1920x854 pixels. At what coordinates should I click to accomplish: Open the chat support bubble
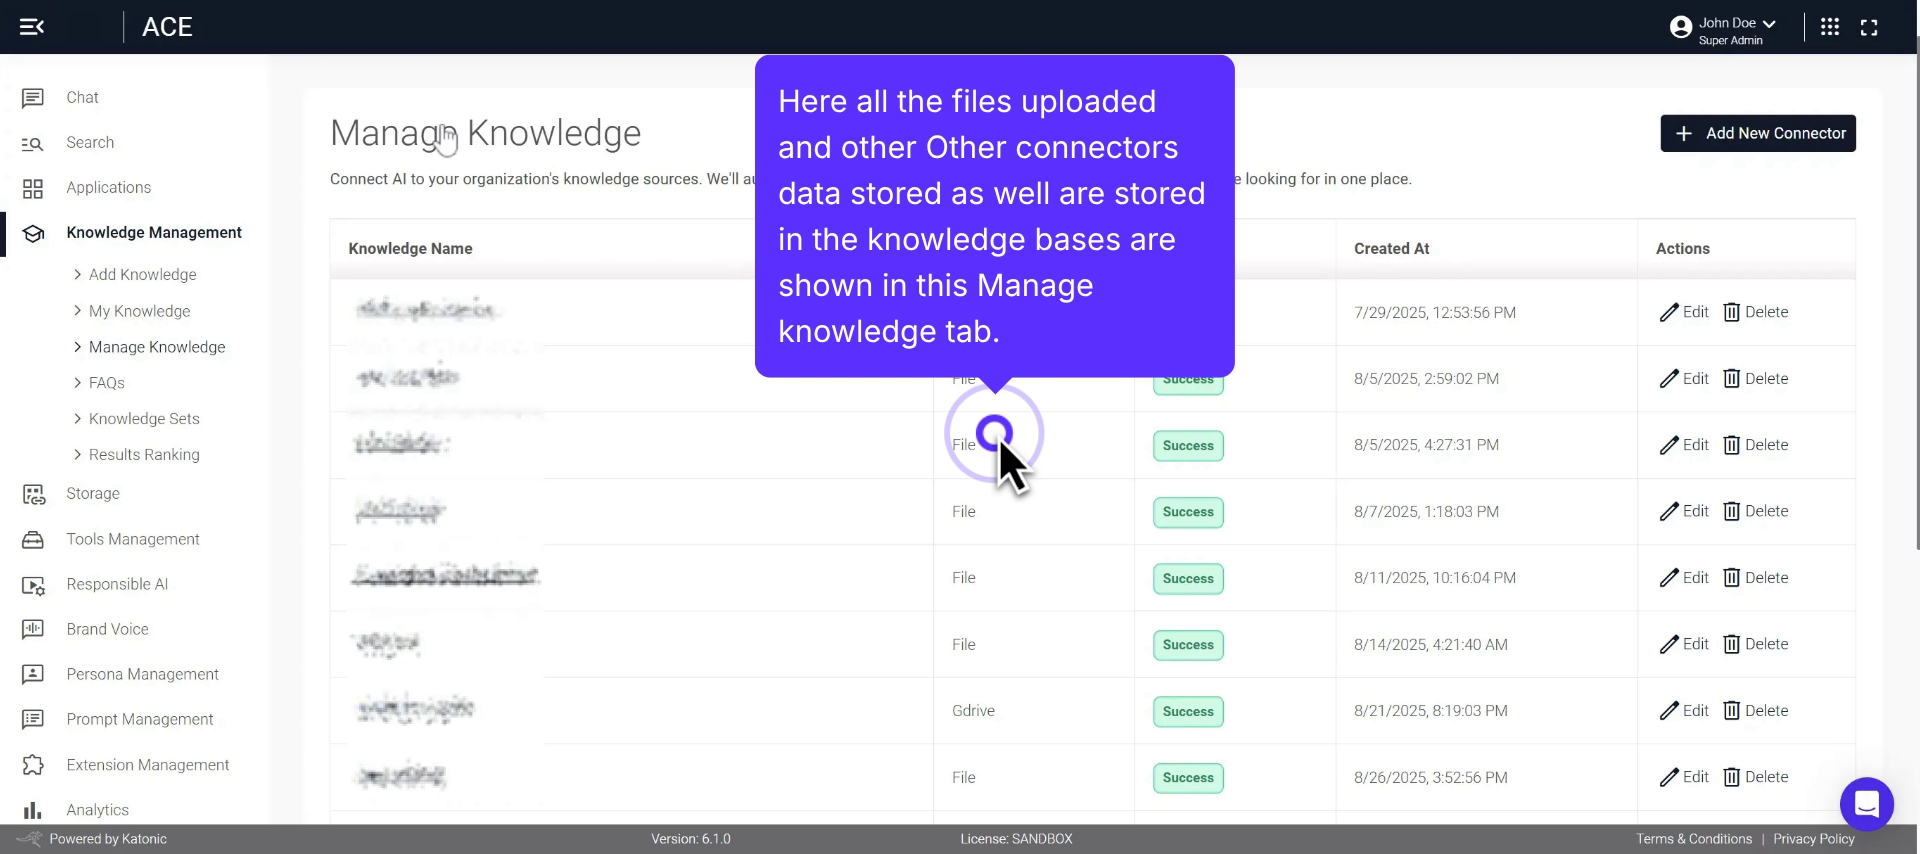point(1867,804)
